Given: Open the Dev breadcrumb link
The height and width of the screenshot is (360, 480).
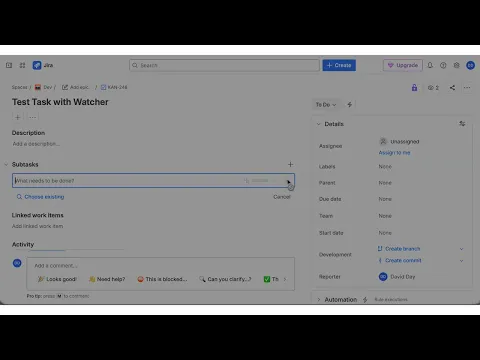Looking at the screenshot, I should [44, 87].
